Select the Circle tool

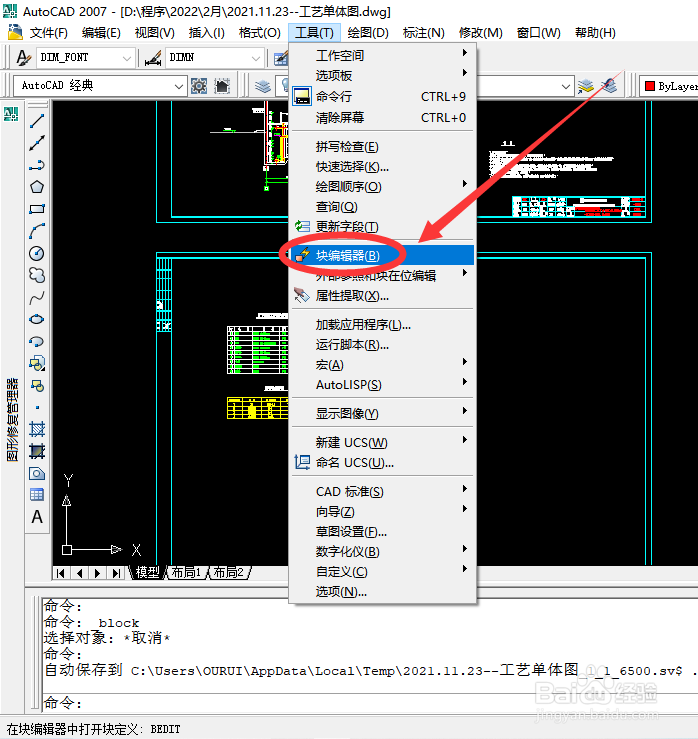[37, 254]
